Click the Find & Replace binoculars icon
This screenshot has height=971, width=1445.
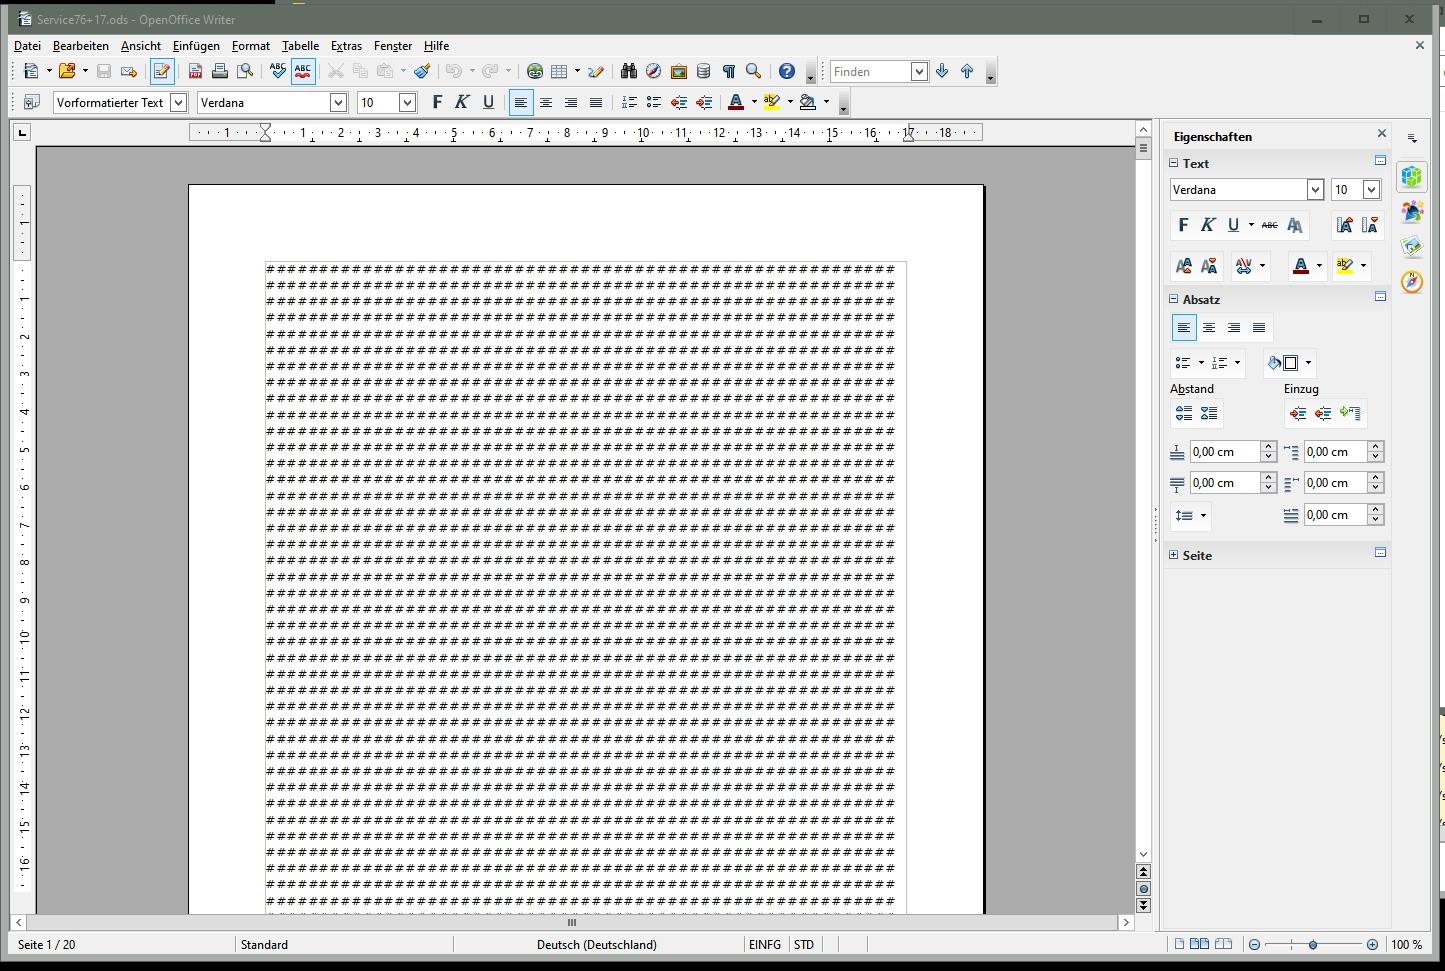click(628, 72)
